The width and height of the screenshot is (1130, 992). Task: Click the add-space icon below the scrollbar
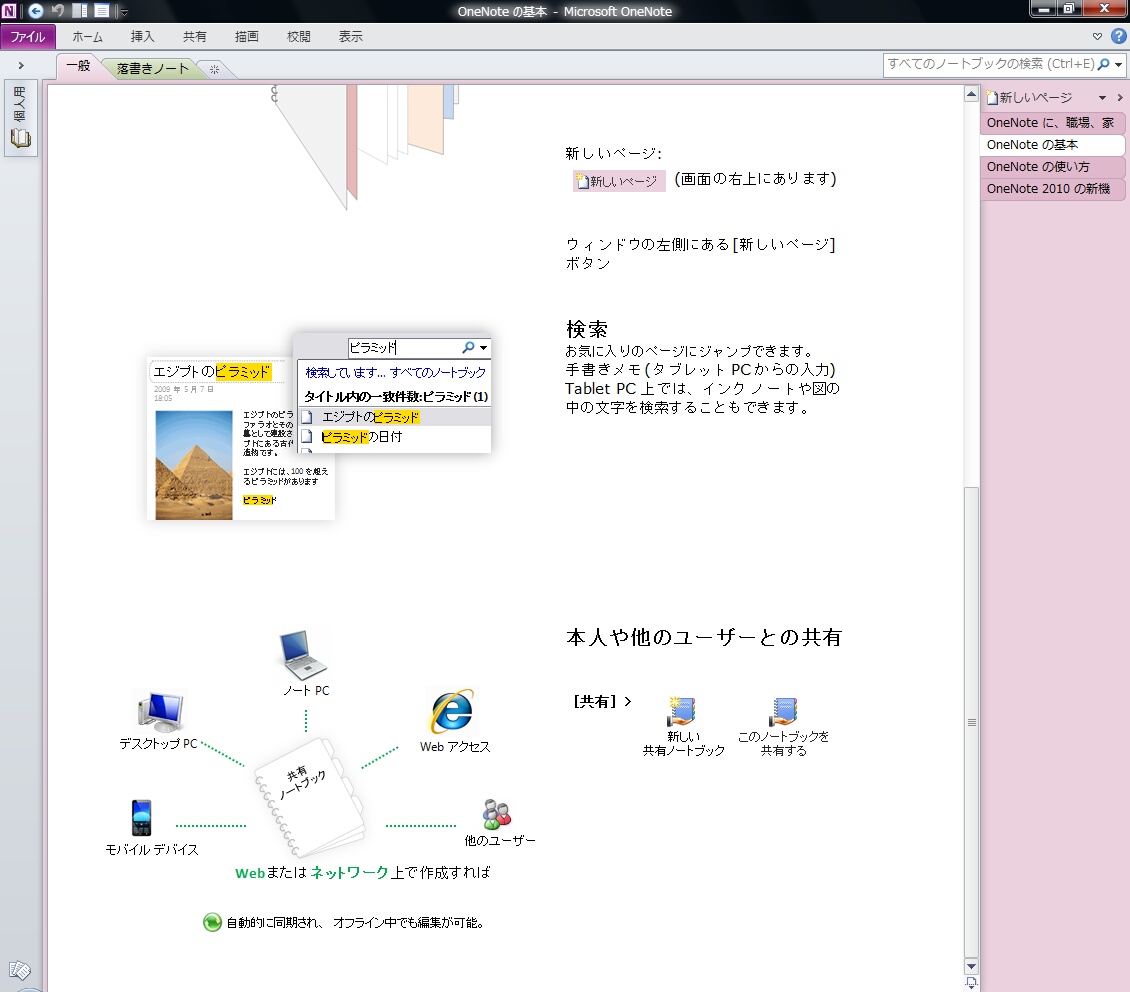[971, 983]
